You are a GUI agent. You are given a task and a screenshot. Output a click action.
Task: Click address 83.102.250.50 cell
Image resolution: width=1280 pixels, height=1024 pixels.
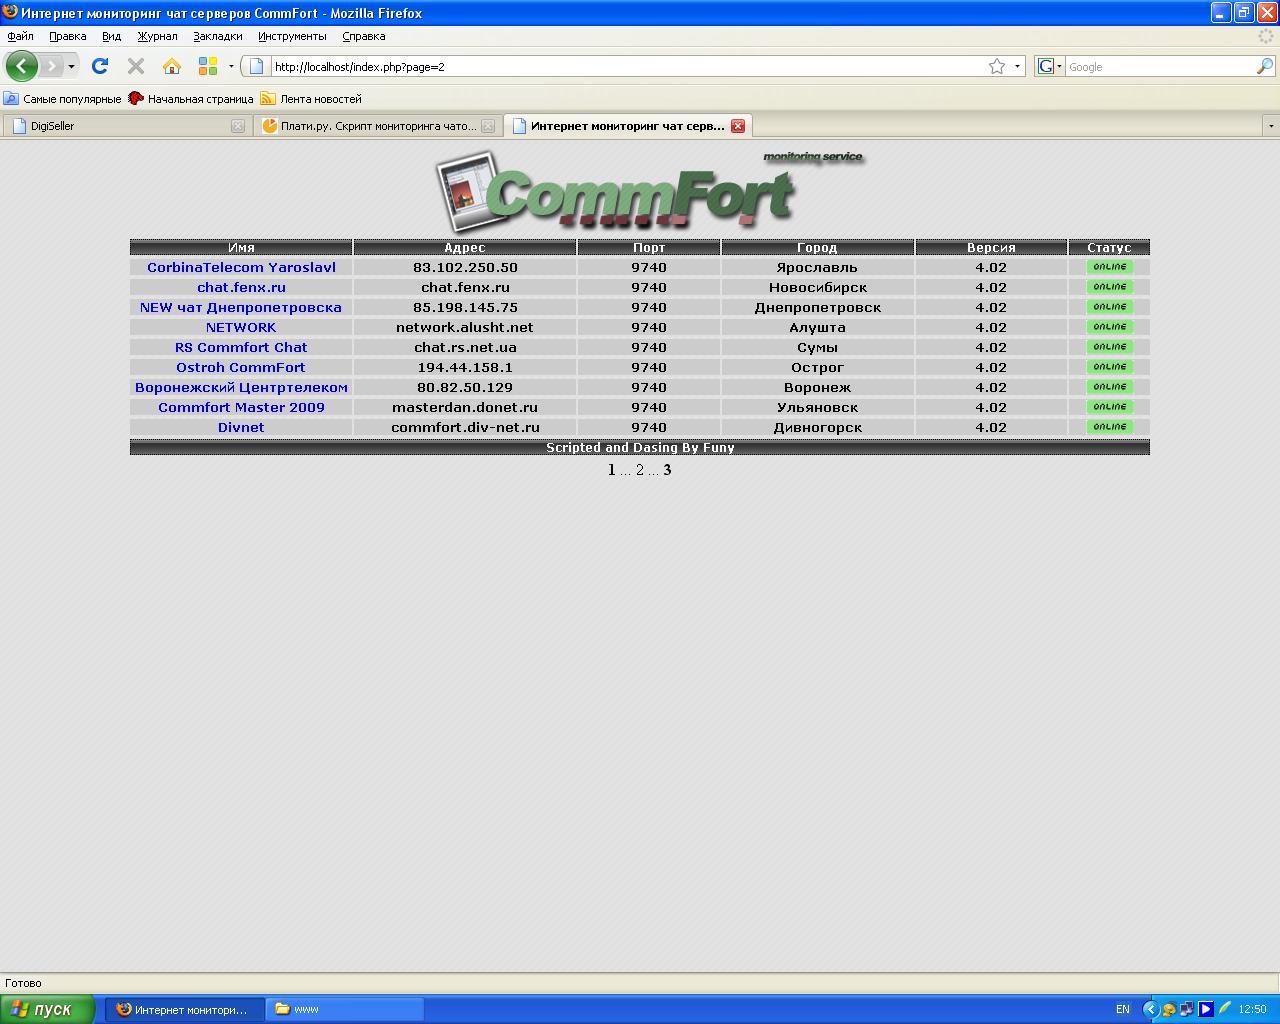(465, 267)
